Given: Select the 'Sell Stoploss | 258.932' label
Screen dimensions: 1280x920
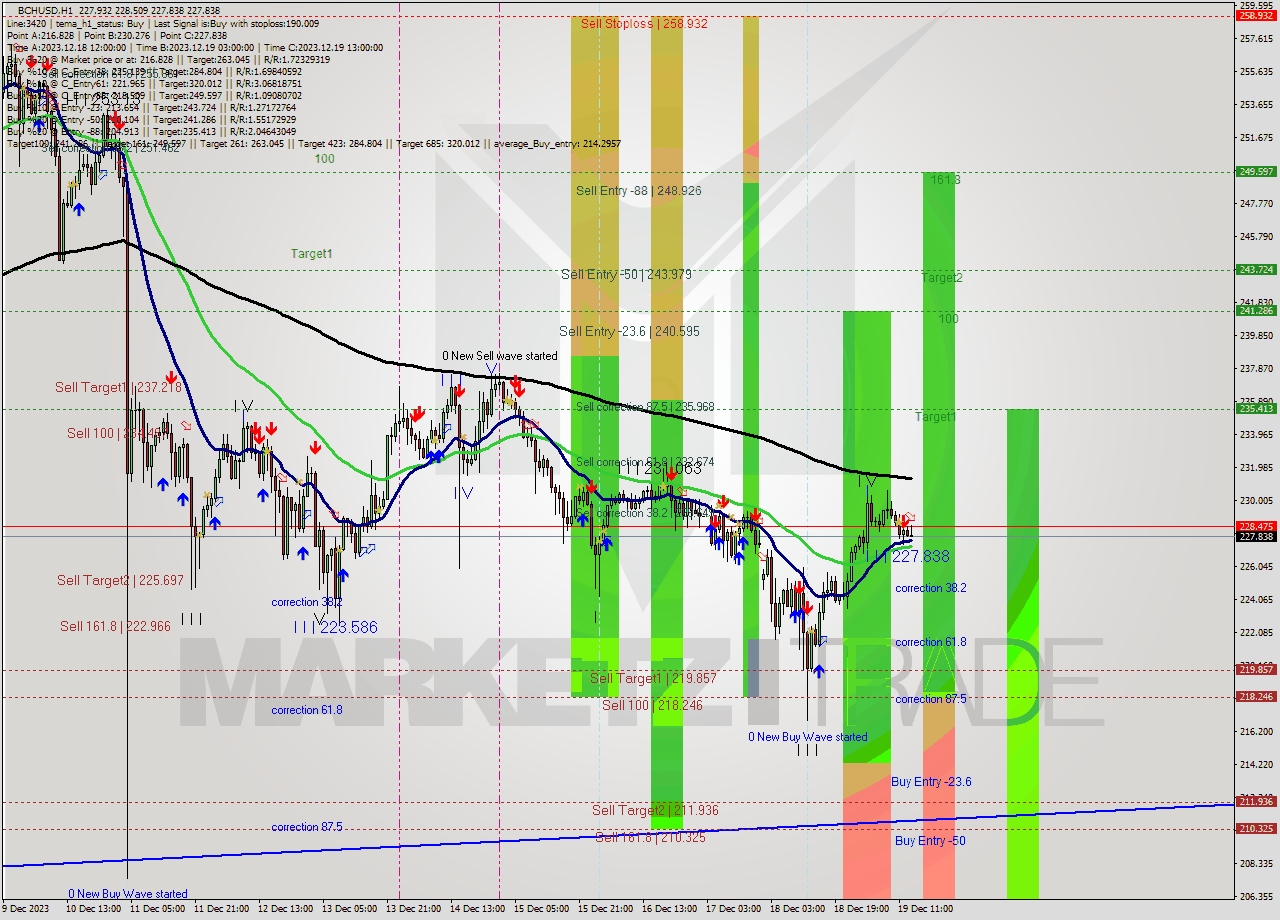Looking at the screenshot, I should (x=644, y=23).
